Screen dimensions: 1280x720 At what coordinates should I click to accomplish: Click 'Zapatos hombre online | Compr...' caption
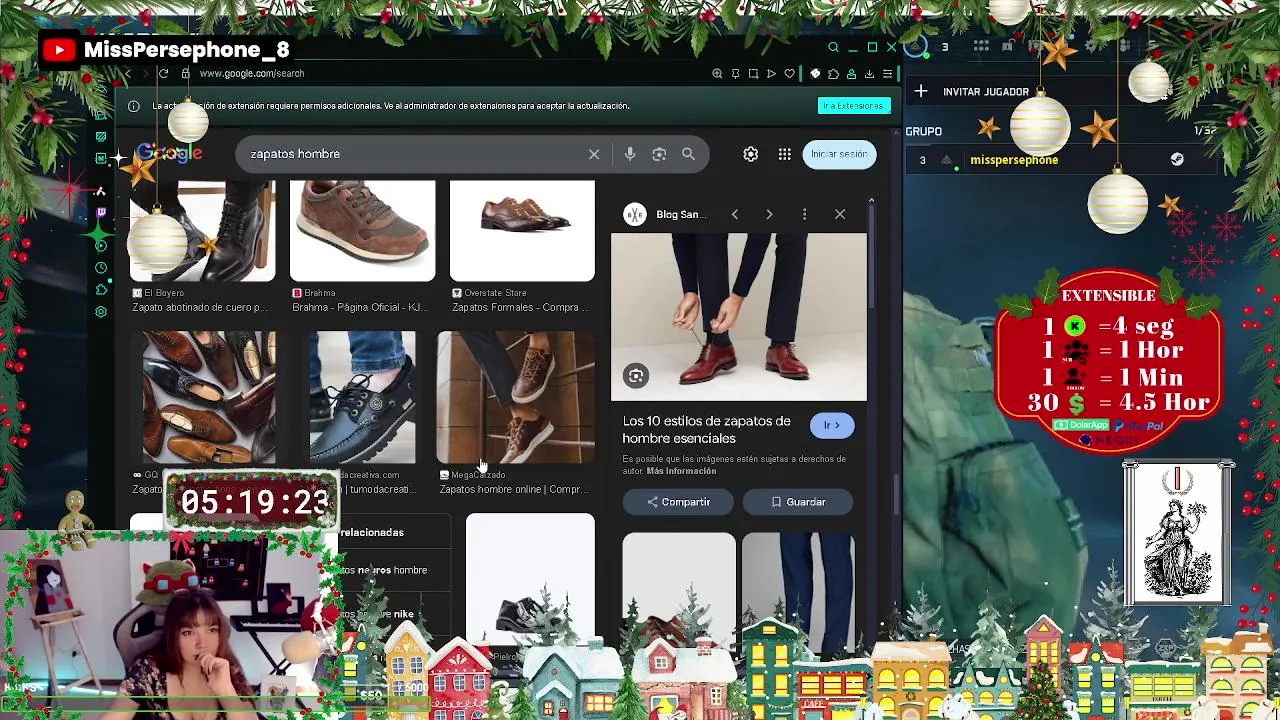coord(513,490)
